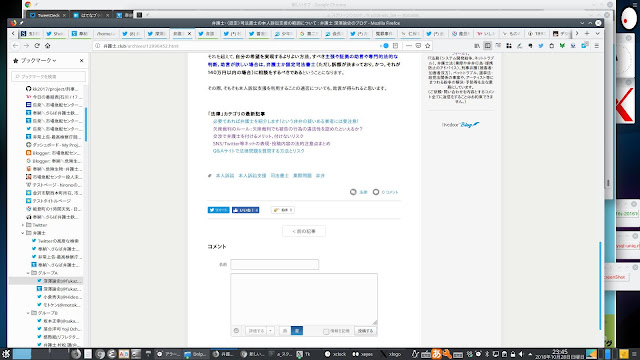Viewport: 640px width, 360px height.
Task: Open the xclock task in taskbar
Action: point(335,354)
